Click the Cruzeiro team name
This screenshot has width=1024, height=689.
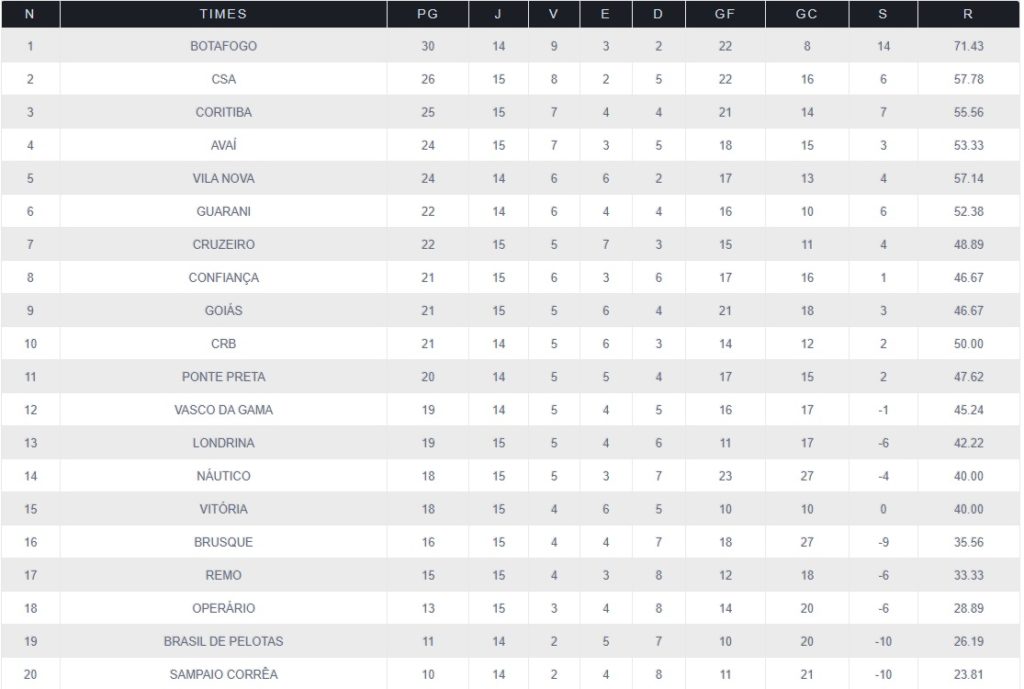coord(223,244)
